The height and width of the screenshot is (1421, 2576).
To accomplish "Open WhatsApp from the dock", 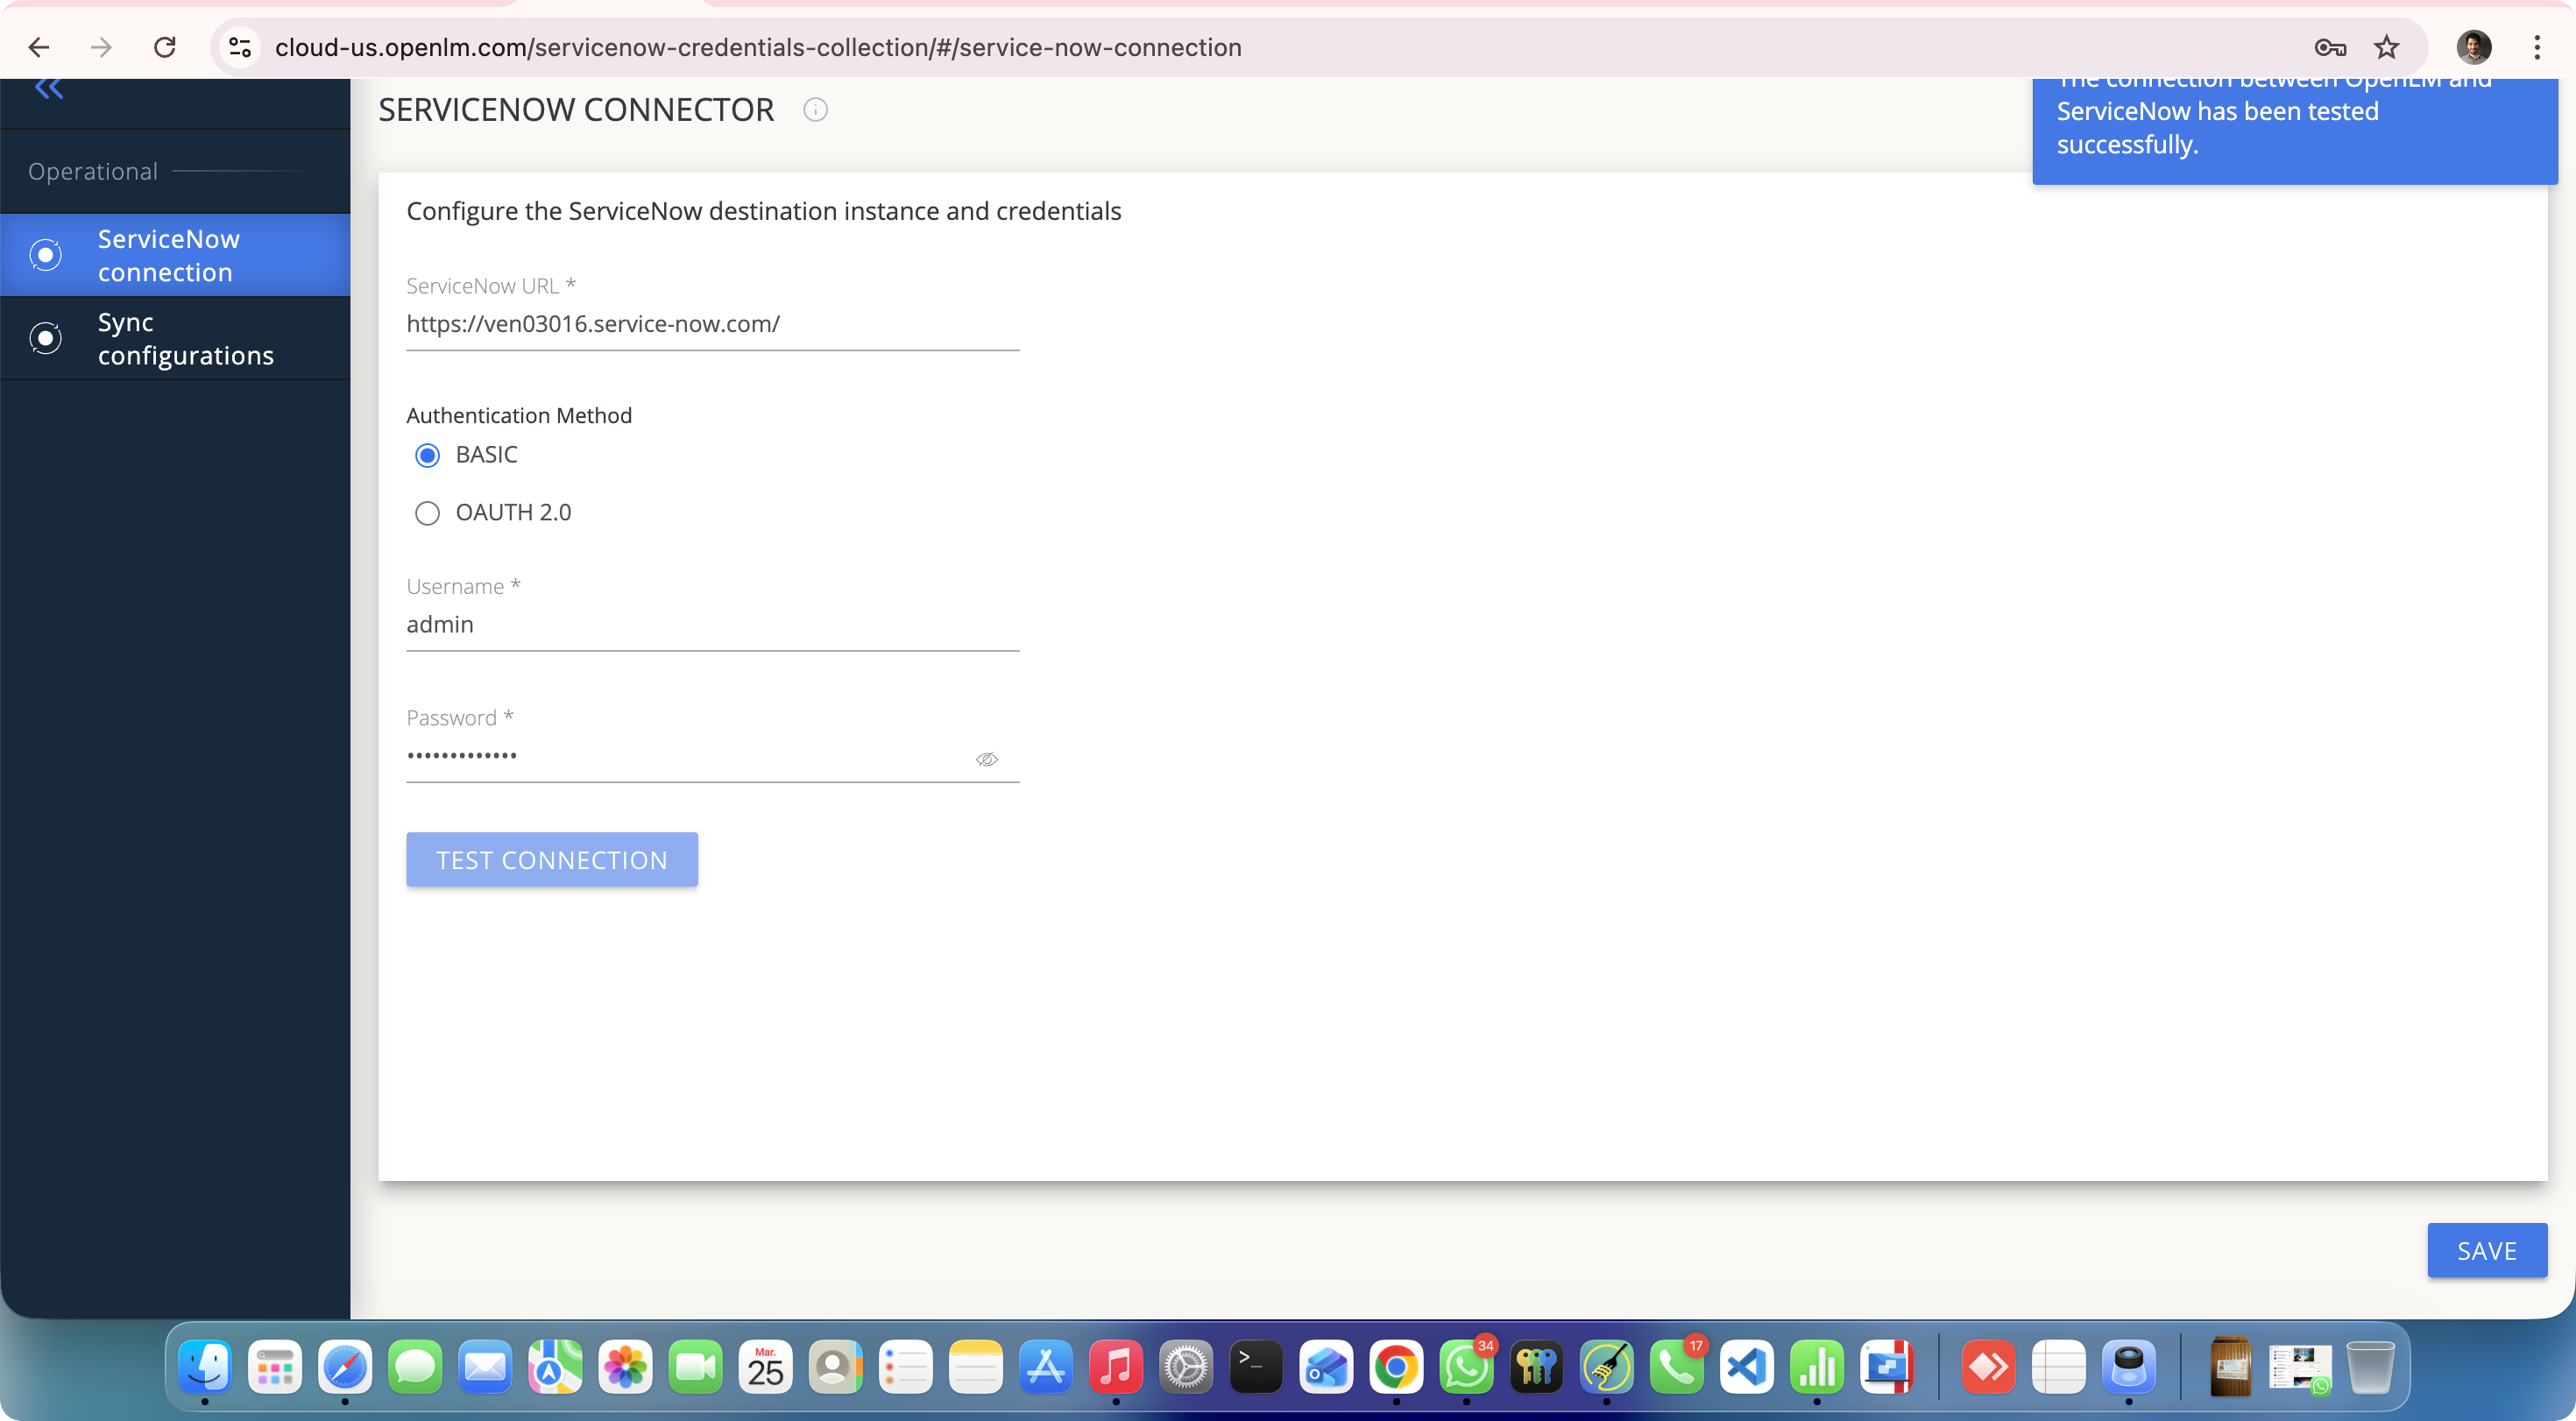I will click(x=1466, y=1367).
